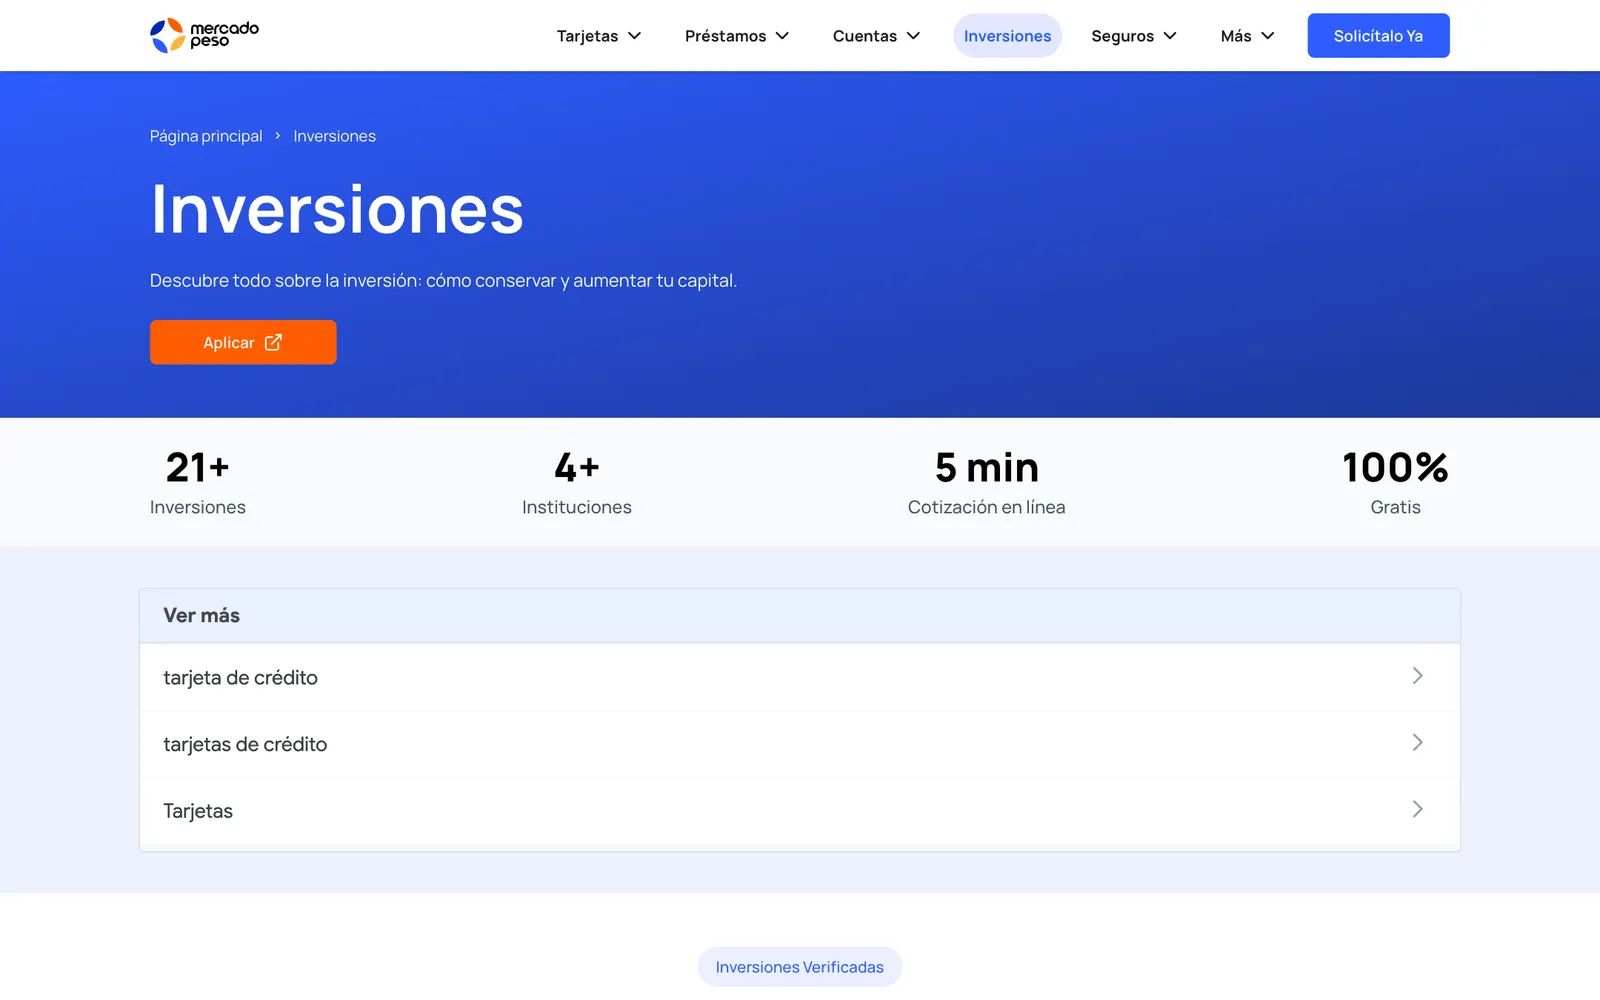Click the orange Aplicar button
Screen dimensions: 1600x1000
(x=243, y=342)
